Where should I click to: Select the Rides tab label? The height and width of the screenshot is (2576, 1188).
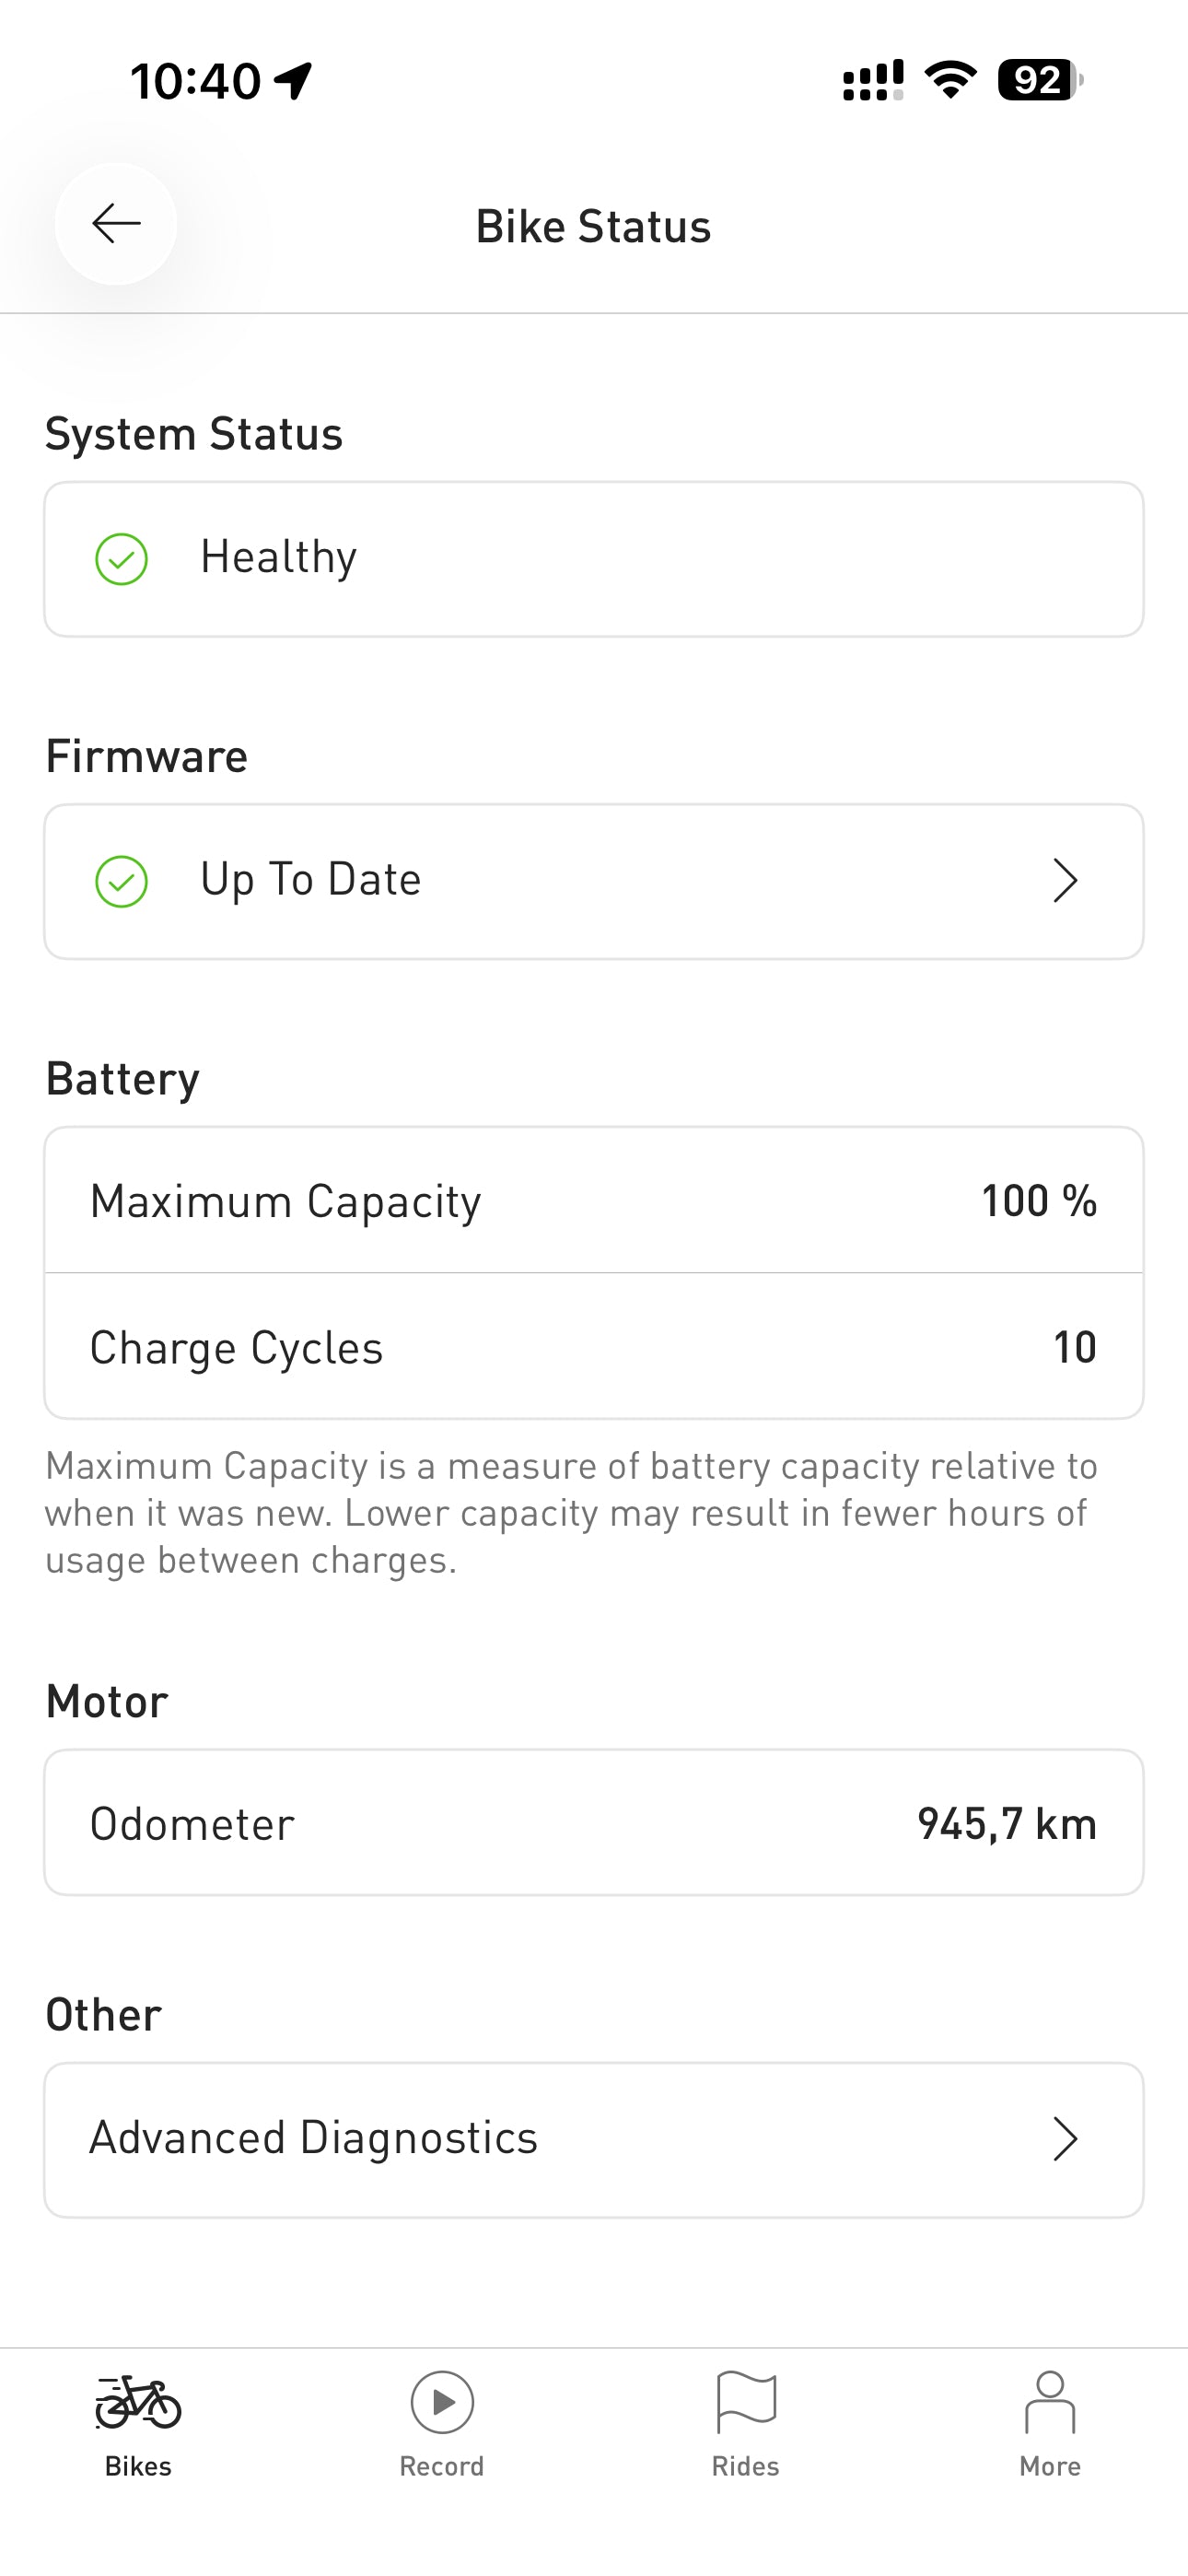click(746, 2466)
